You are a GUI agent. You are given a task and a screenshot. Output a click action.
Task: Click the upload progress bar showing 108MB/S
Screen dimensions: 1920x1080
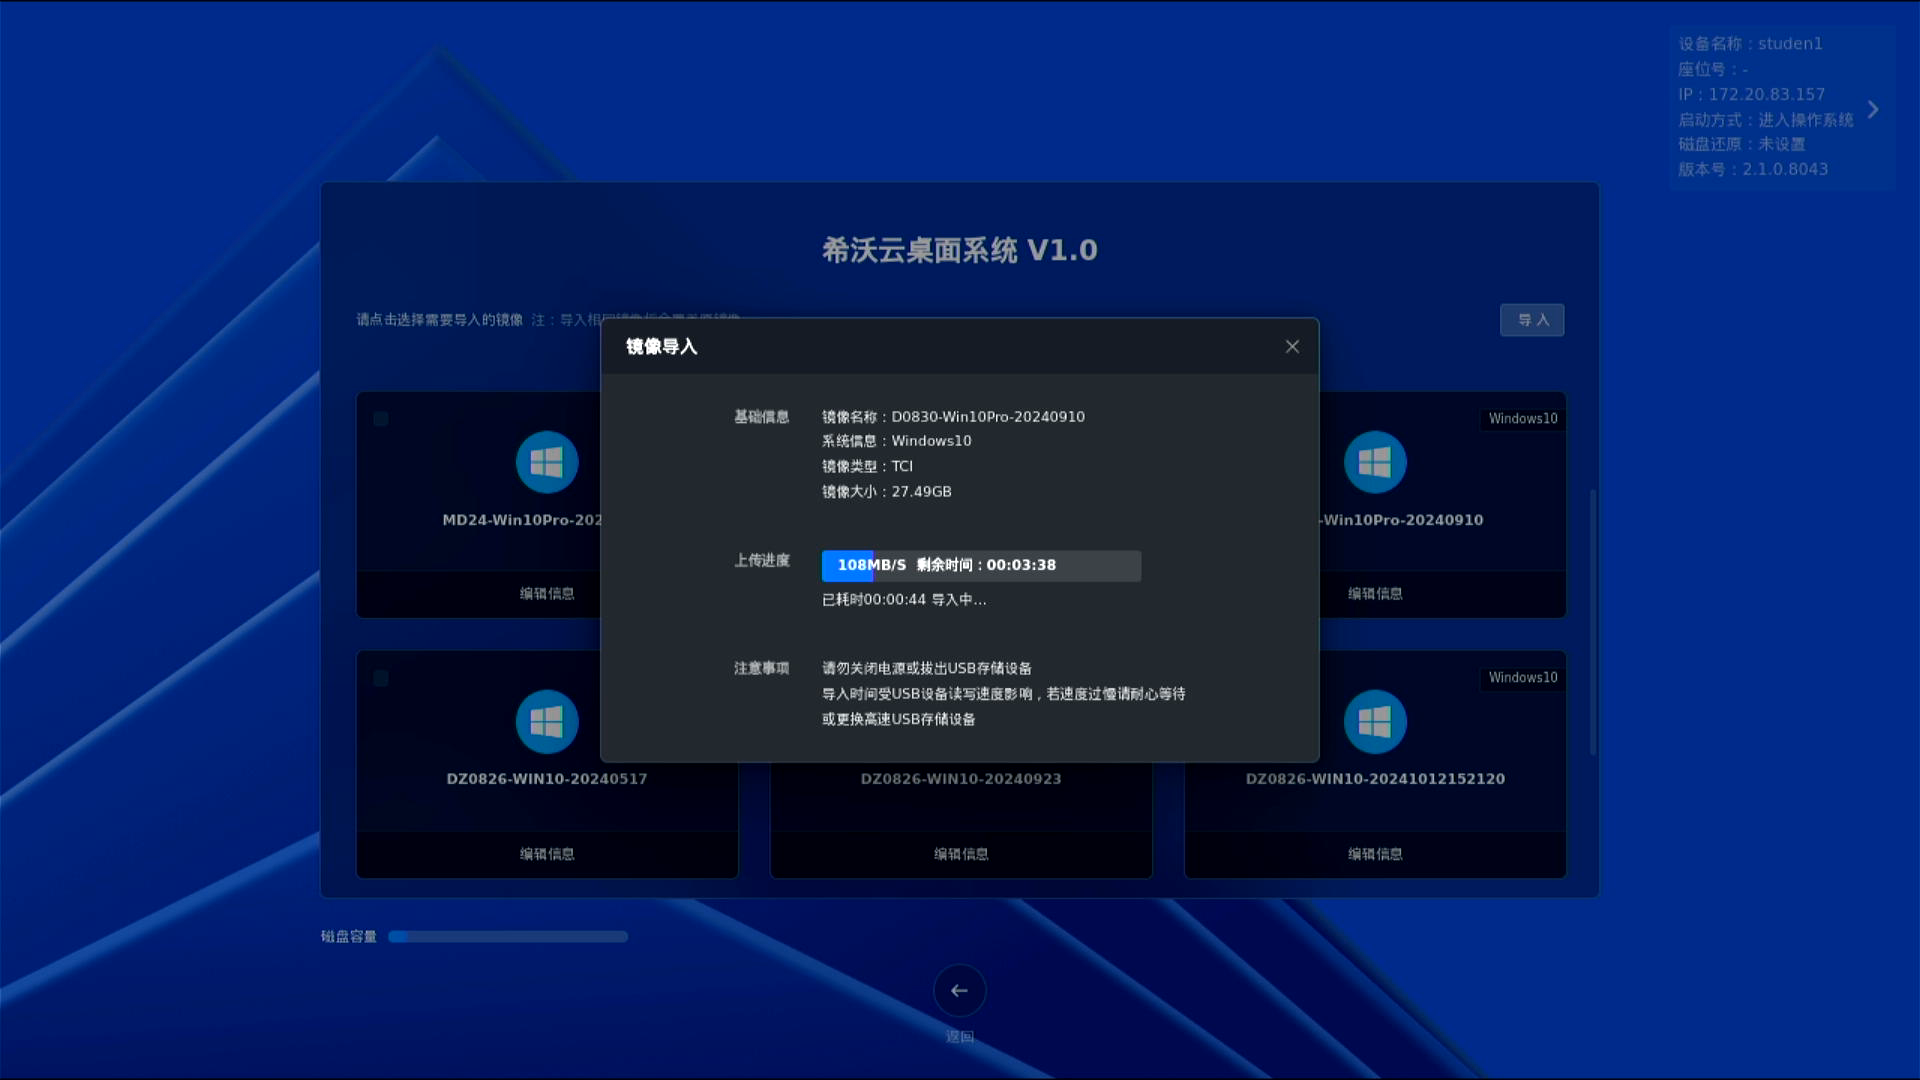point(981,566)
